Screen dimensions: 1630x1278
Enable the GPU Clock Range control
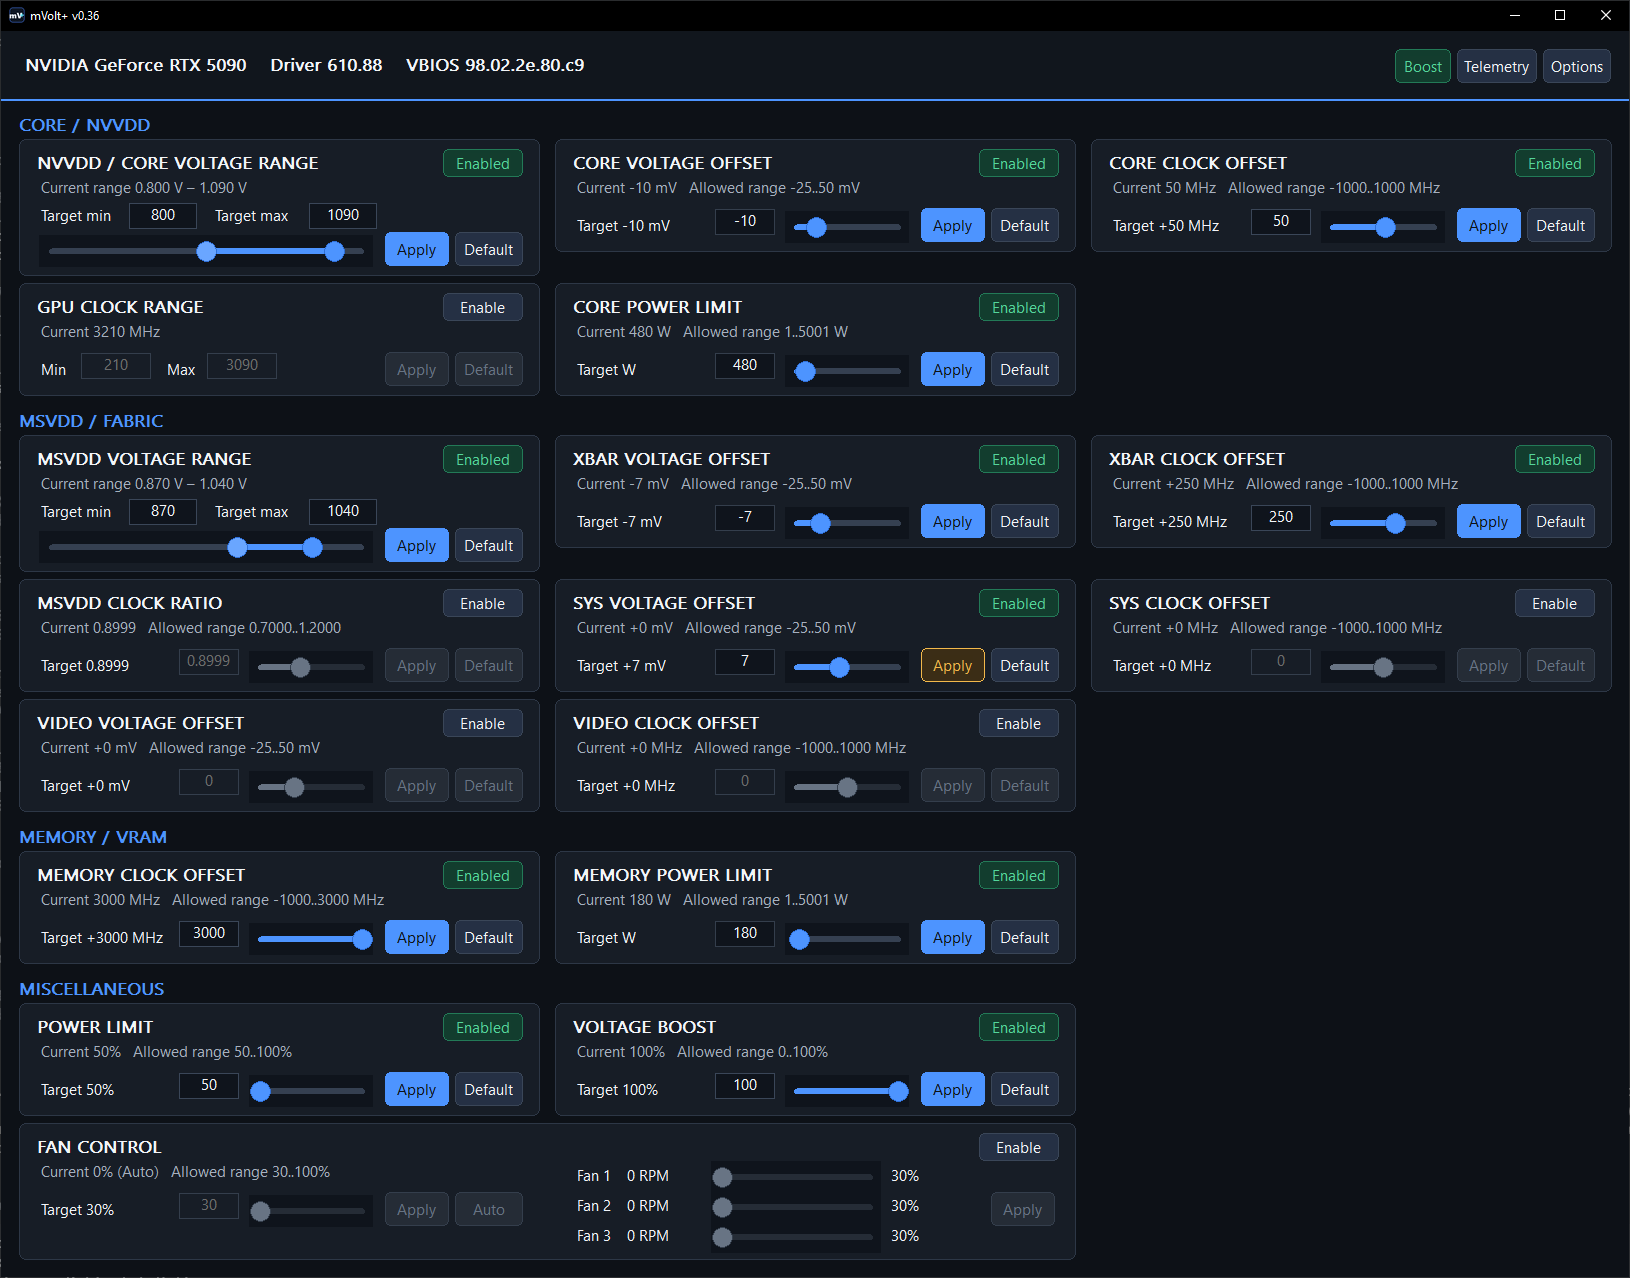(482, 308)
